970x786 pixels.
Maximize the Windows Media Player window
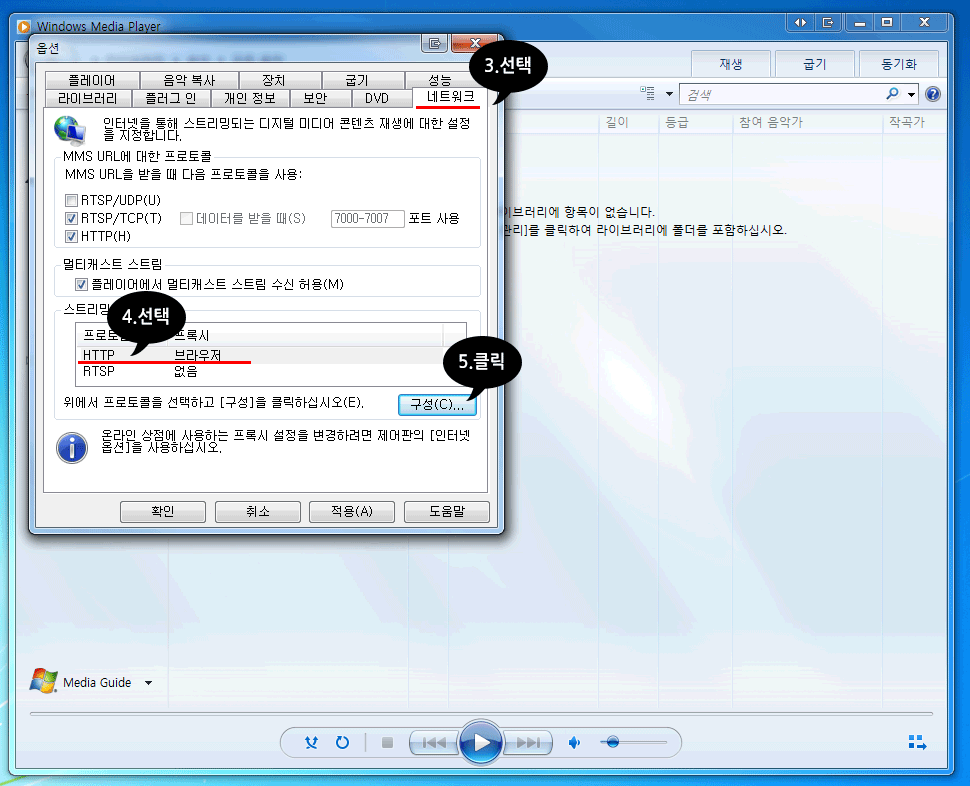click(887, 22)
